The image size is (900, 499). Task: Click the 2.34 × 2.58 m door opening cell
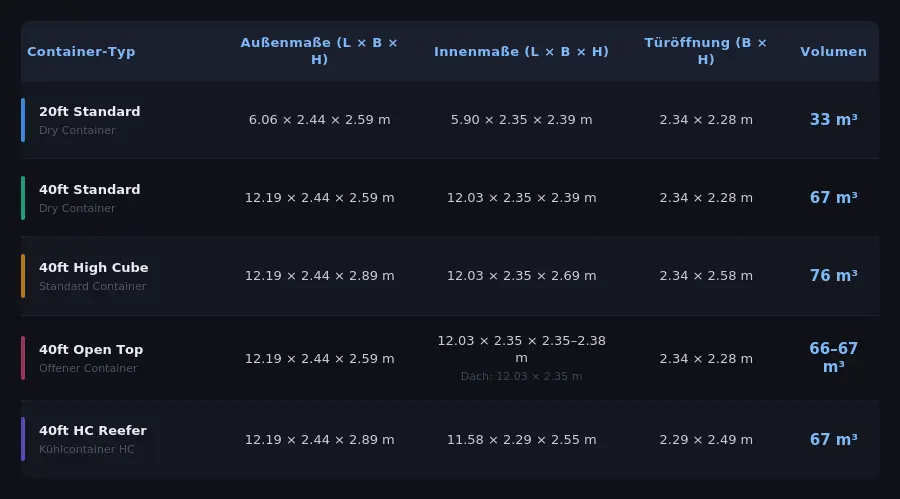706,276
